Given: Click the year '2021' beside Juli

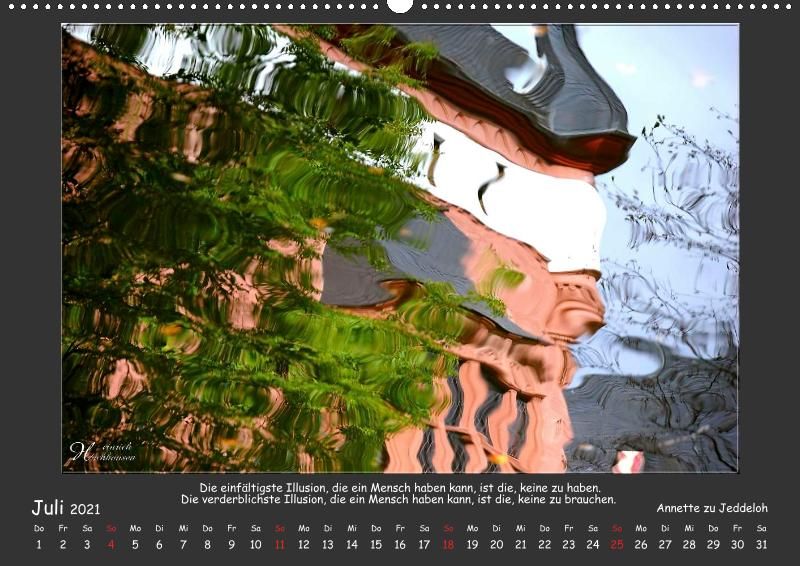Looking at the screenshot, I should pos(85,509).
